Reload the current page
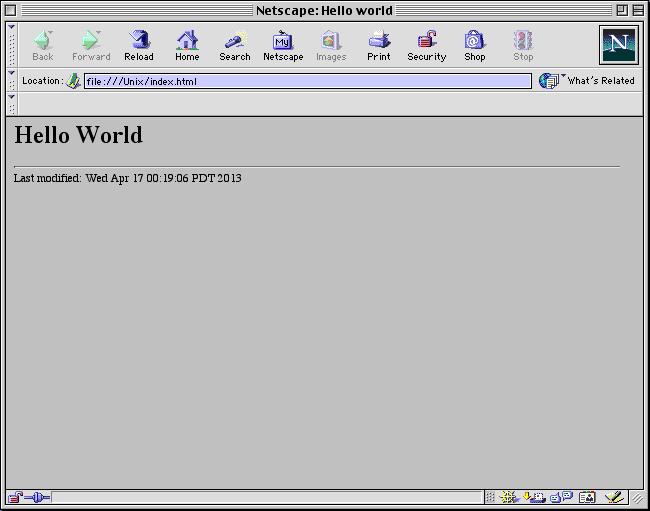This screenshot has height=511, width=650. point(139,46)
